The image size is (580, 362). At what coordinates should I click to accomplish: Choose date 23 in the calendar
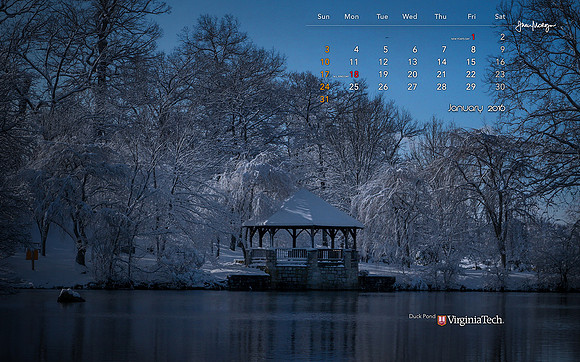[500, 74]
